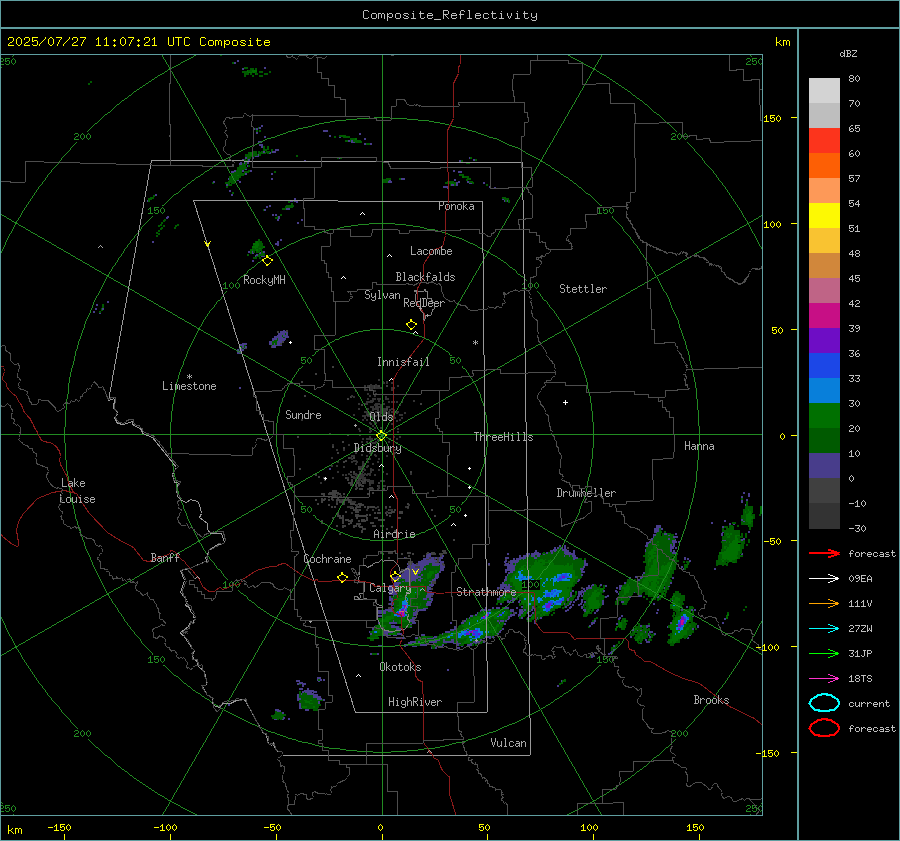900x841 pixels.
Task: Click the -150 value on the bottom axis
Action: click(x=59, y=827)
